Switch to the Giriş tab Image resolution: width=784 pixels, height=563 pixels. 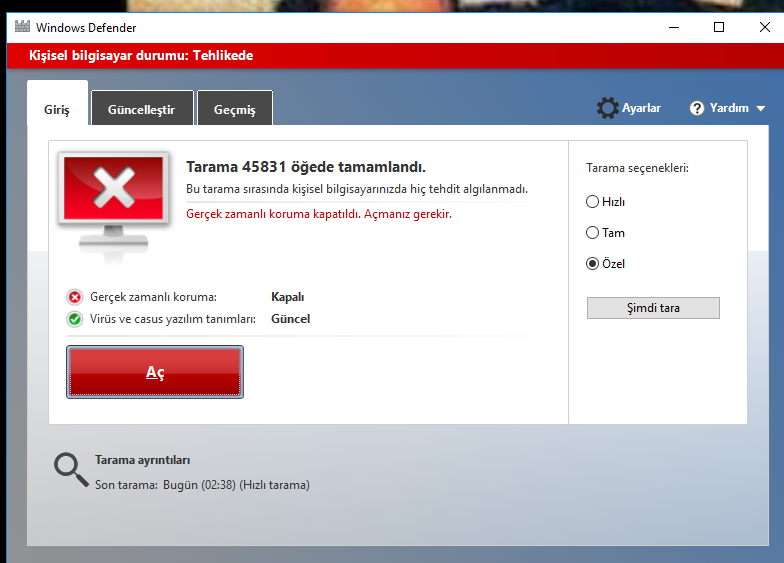(x=57, y=103)
